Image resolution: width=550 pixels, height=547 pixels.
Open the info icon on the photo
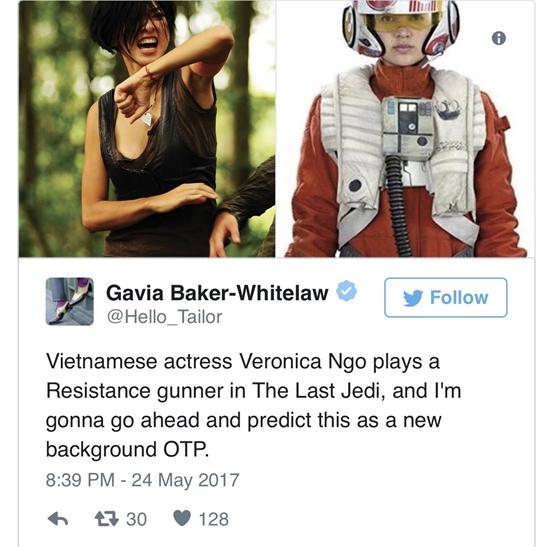(499, 38)
